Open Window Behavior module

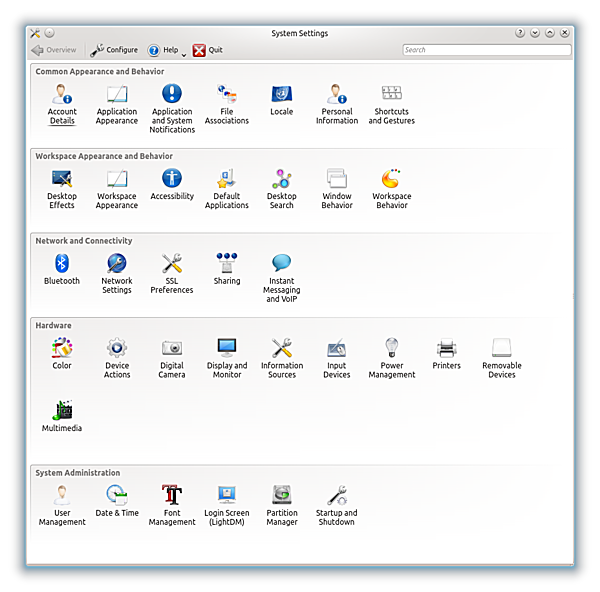(x=337, y=189)
